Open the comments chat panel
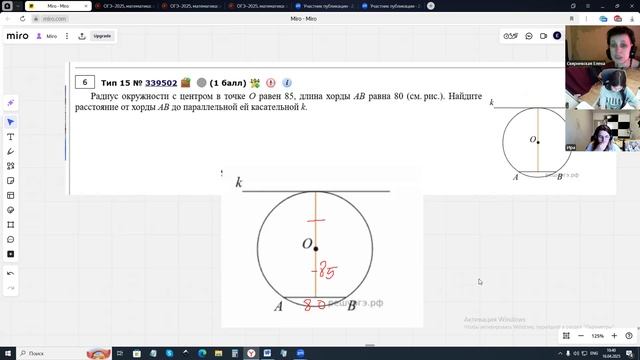The image size is (640, 360). tap(529, 36)
